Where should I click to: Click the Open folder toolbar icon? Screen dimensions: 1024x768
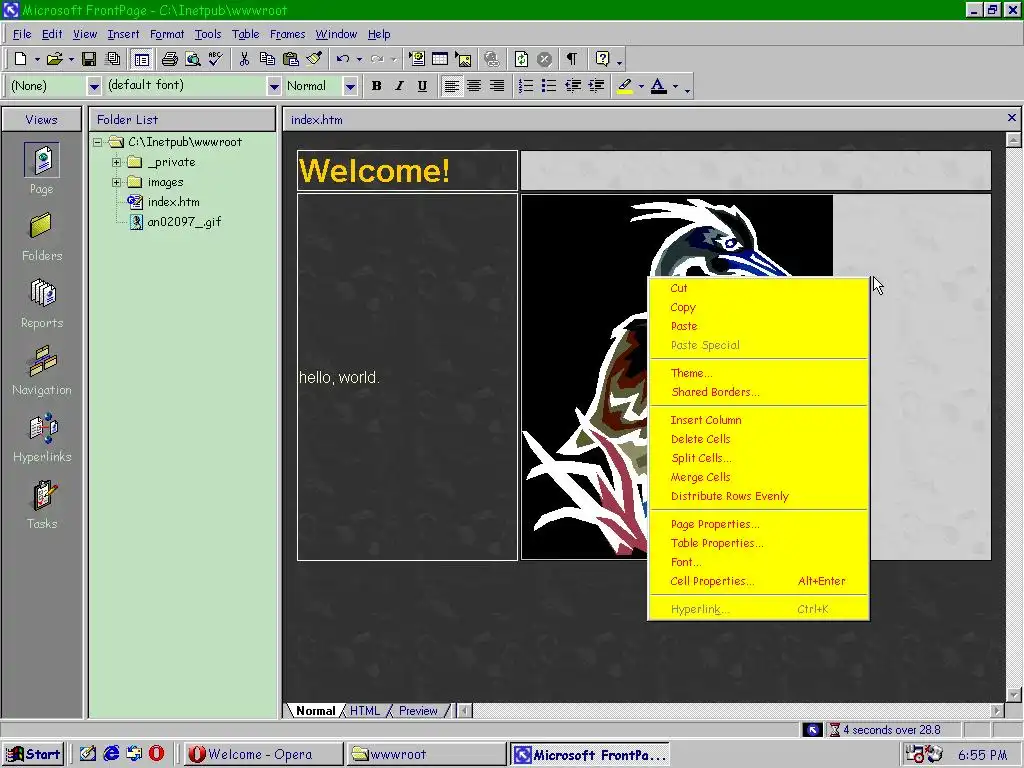point(55,59)
